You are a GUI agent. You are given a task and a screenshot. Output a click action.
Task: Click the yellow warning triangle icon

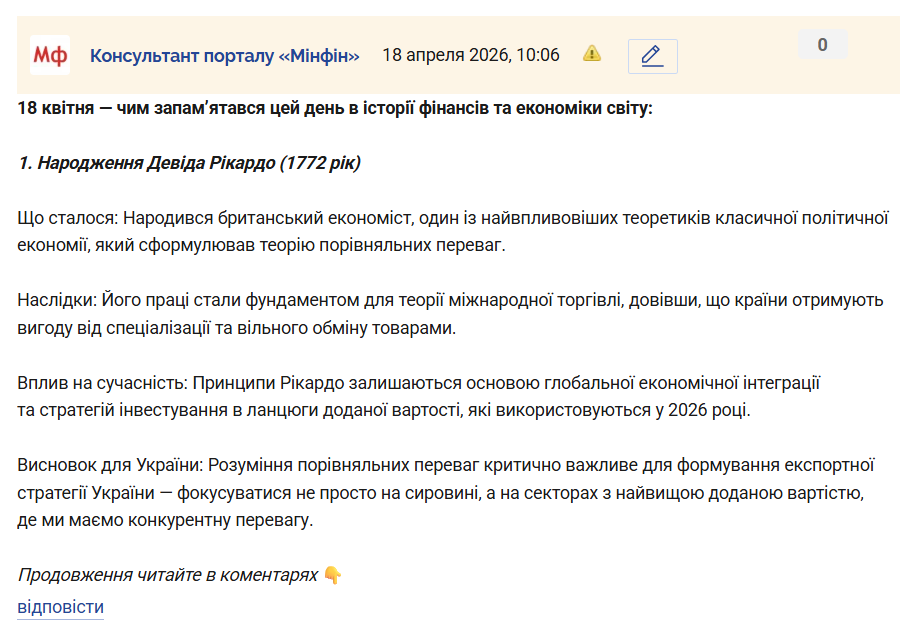[592, 54]
